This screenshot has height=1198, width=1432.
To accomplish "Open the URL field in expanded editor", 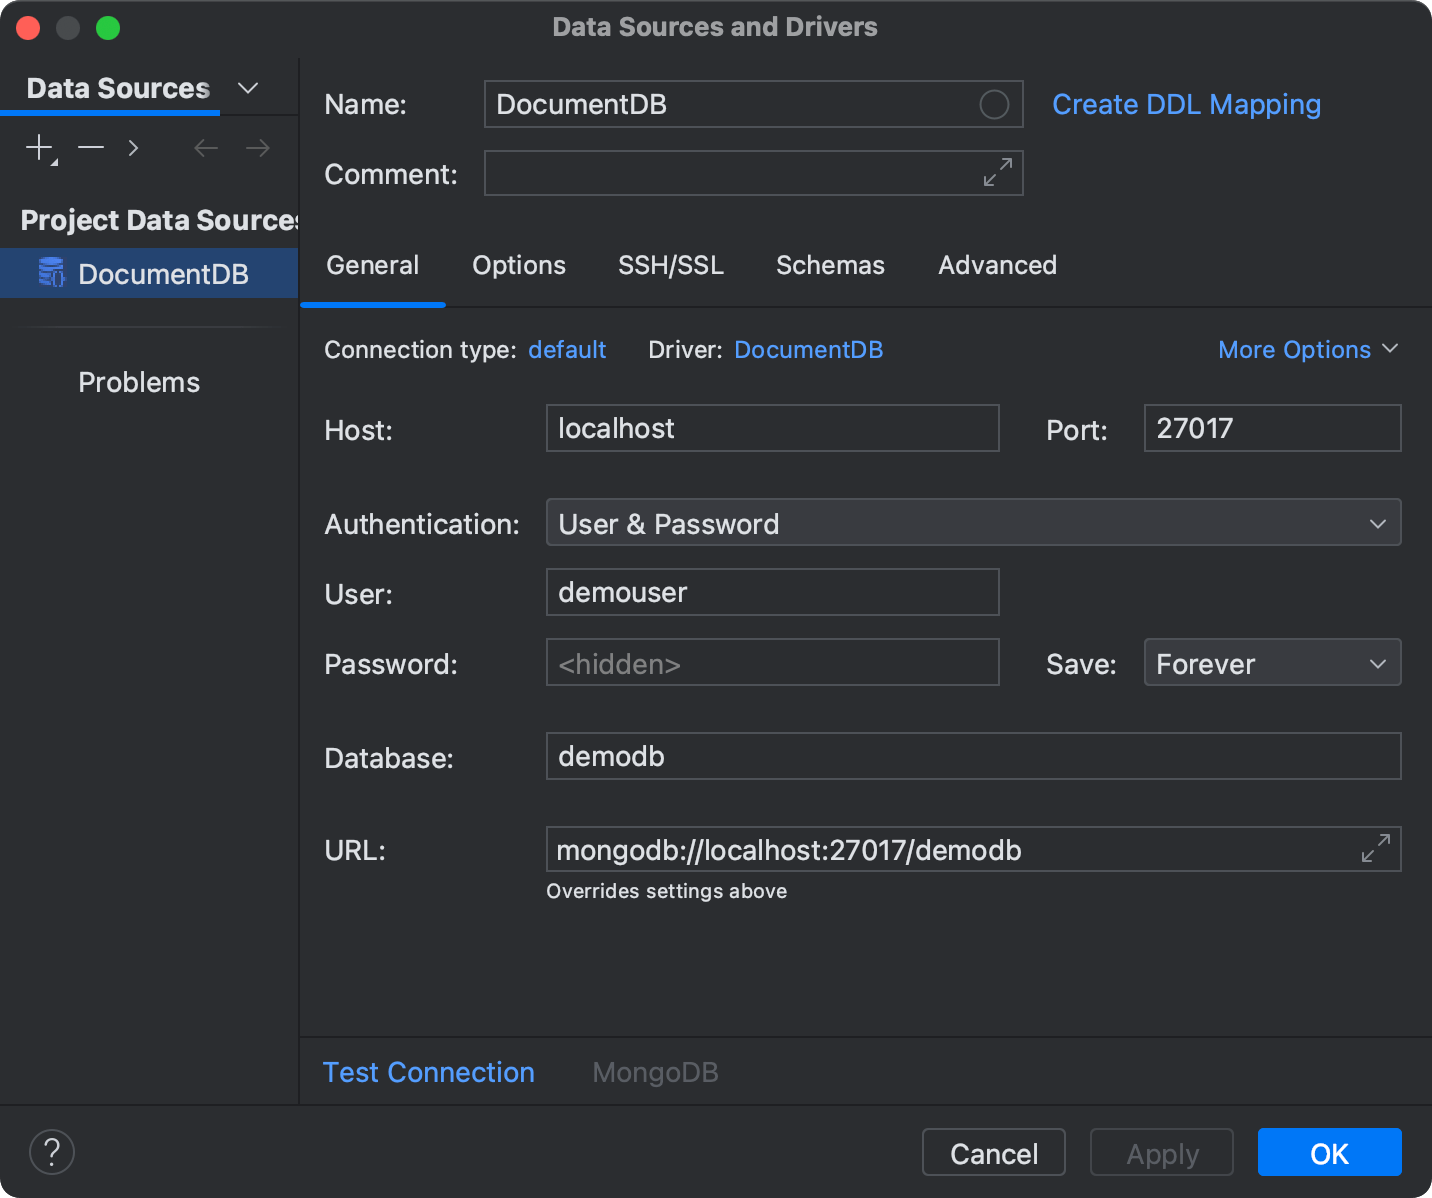I will pos(1376,848).
